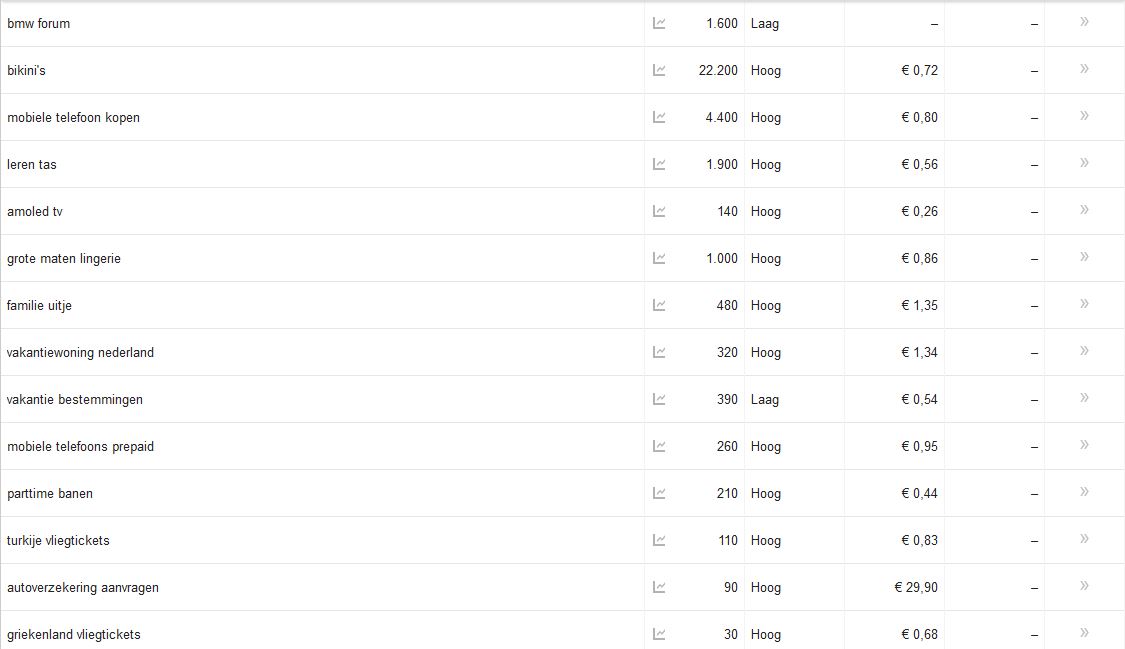This screenshot has height=649, width=1125.
Task: Add griekenland vliegtickets via double-arrow icon
Action: pos(1084,633)
